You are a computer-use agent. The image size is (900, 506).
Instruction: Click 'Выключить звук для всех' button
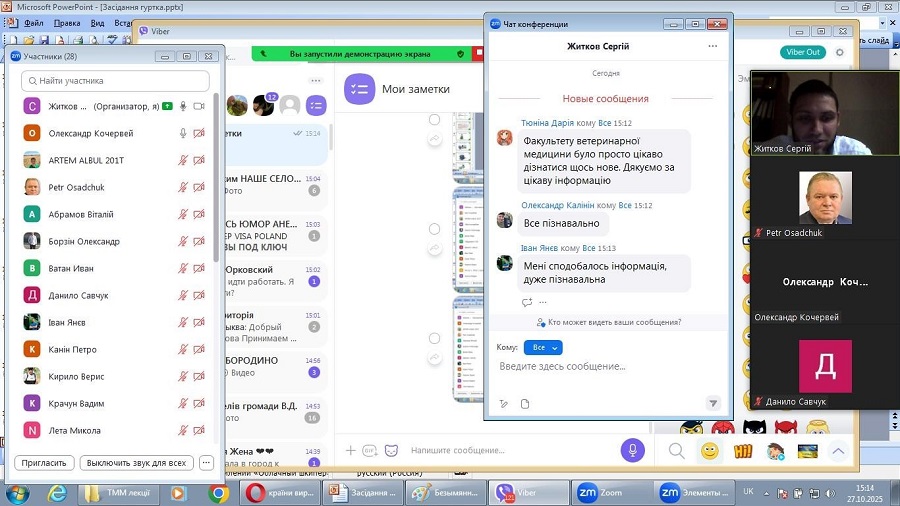coord(136,463)
